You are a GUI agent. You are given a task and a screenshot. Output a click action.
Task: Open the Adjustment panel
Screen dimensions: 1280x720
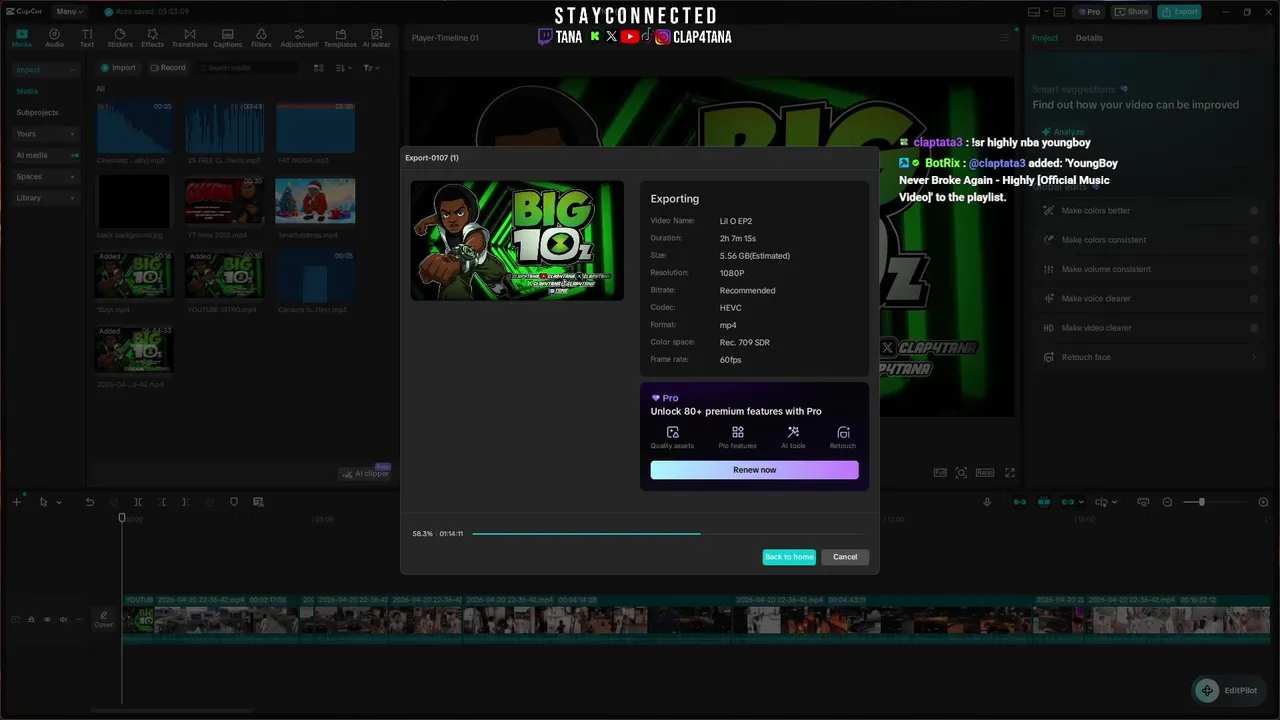pos(299,38)
